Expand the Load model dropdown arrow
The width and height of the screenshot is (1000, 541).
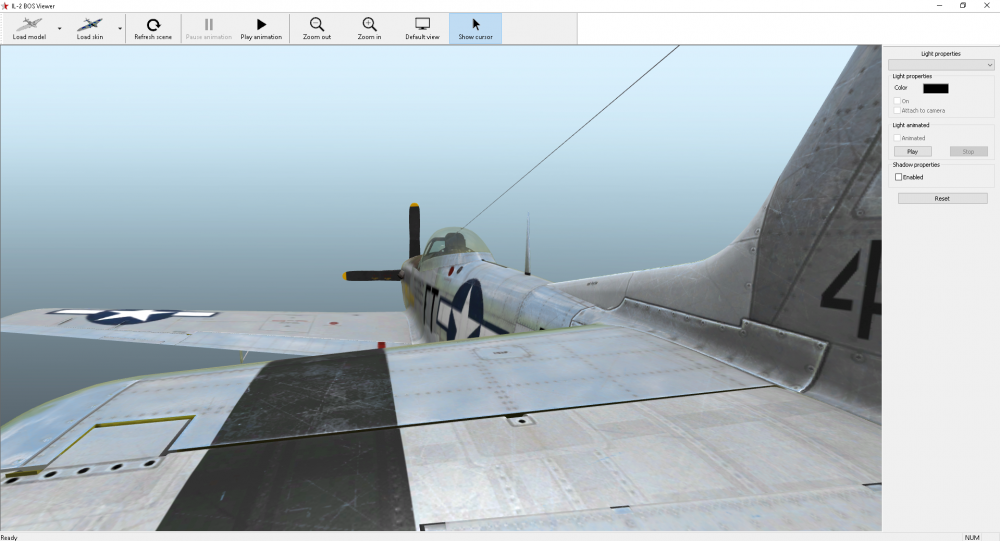point(59,28)
